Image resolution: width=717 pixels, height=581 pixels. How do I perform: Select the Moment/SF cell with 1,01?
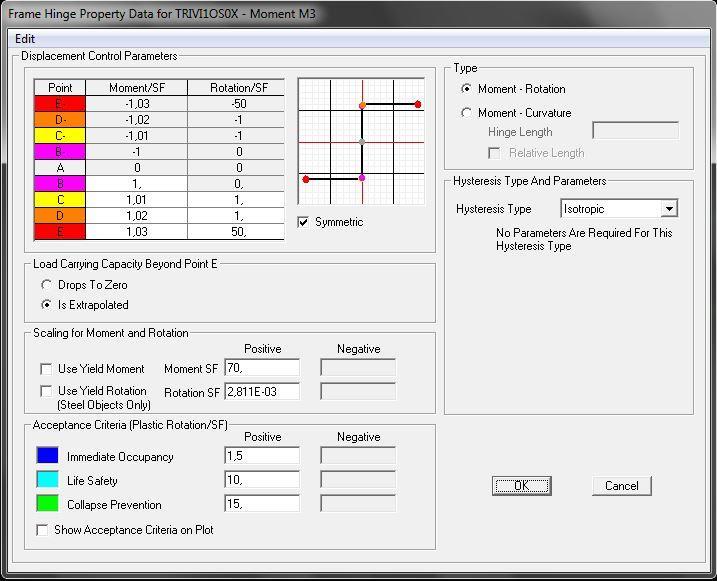(136, 200)
